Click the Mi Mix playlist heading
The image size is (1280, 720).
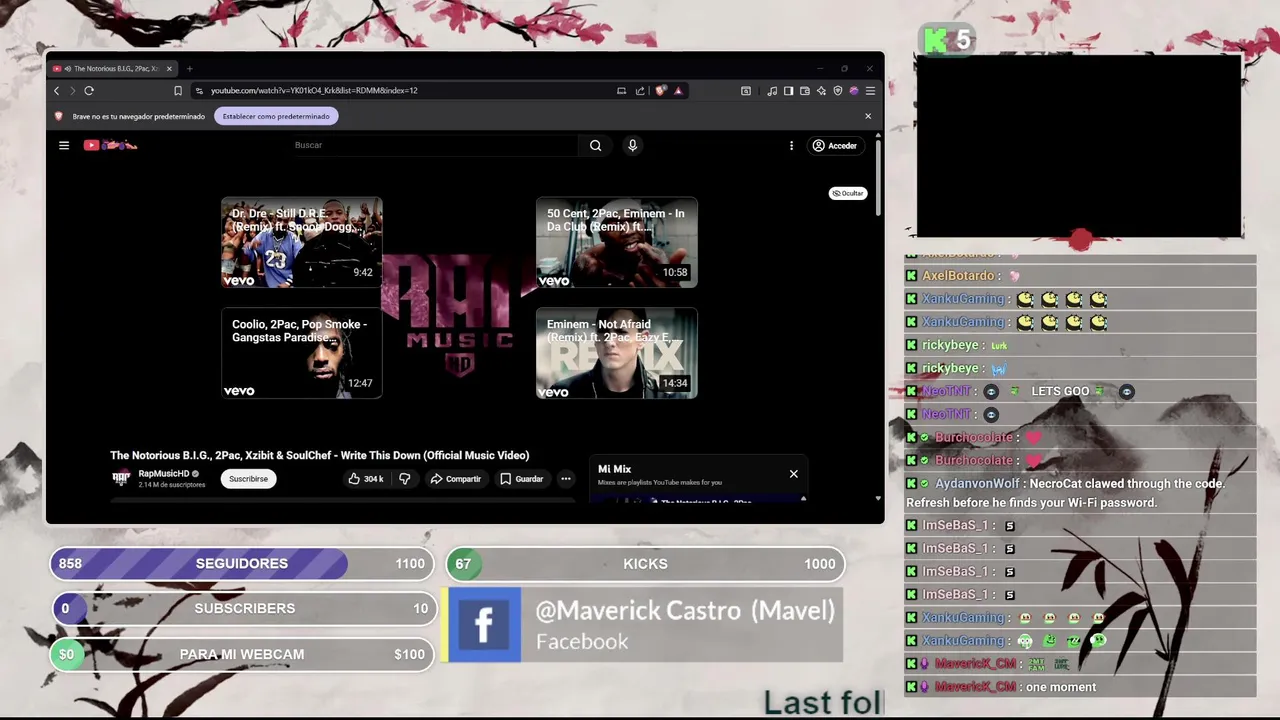coord(614,469)
